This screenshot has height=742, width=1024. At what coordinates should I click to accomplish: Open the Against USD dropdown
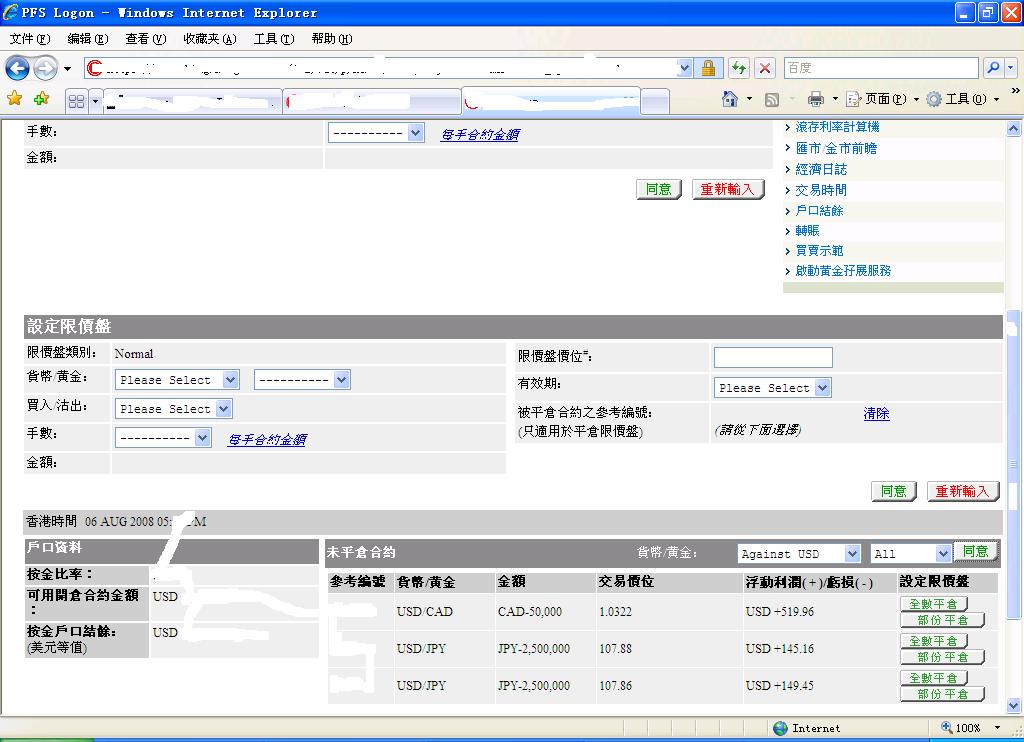pos(799,553)
